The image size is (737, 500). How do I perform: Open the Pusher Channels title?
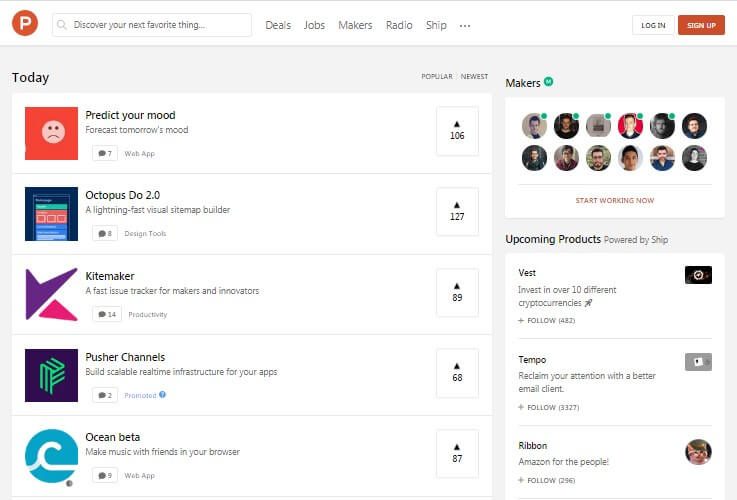pos(125,357)
